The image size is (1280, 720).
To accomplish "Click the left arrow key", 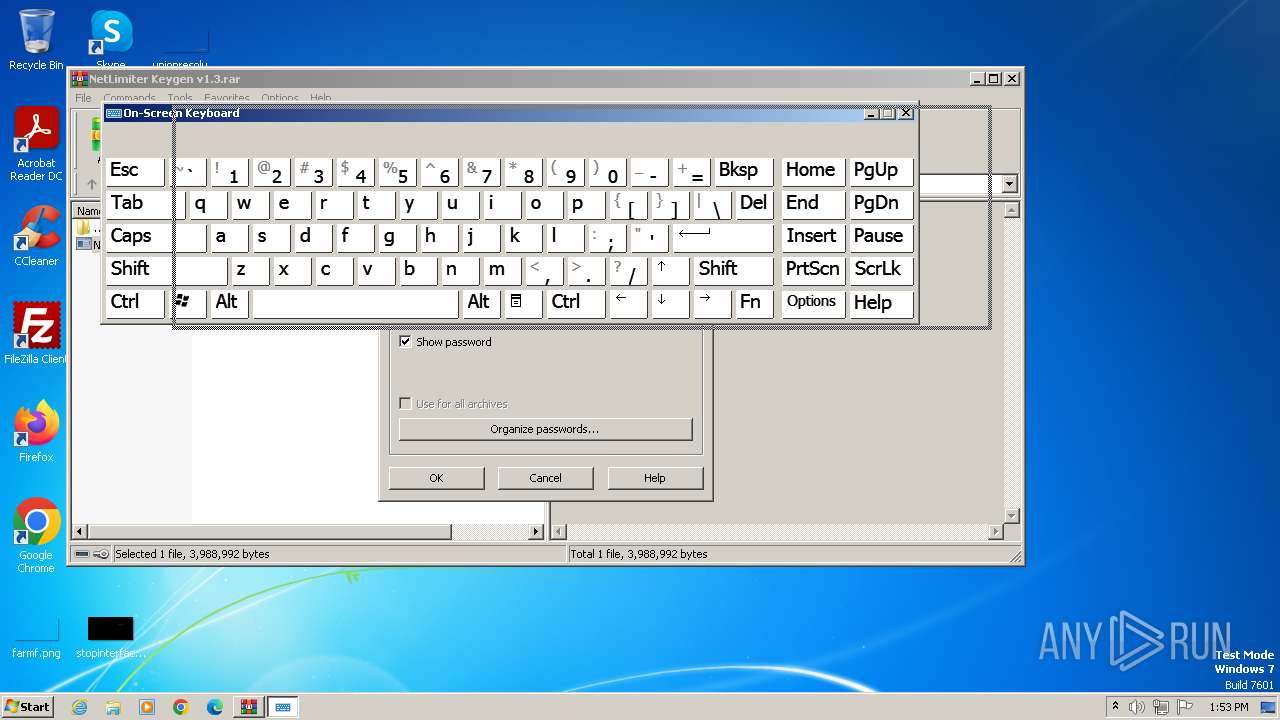I will tap(627, 303).
